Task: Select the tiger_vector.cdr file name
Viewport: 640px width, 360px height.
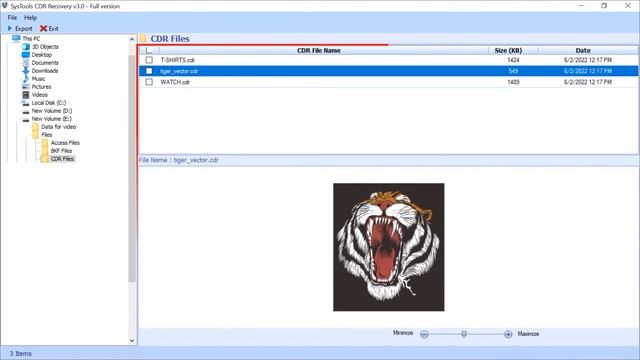Action: click(x=179, y=71)
